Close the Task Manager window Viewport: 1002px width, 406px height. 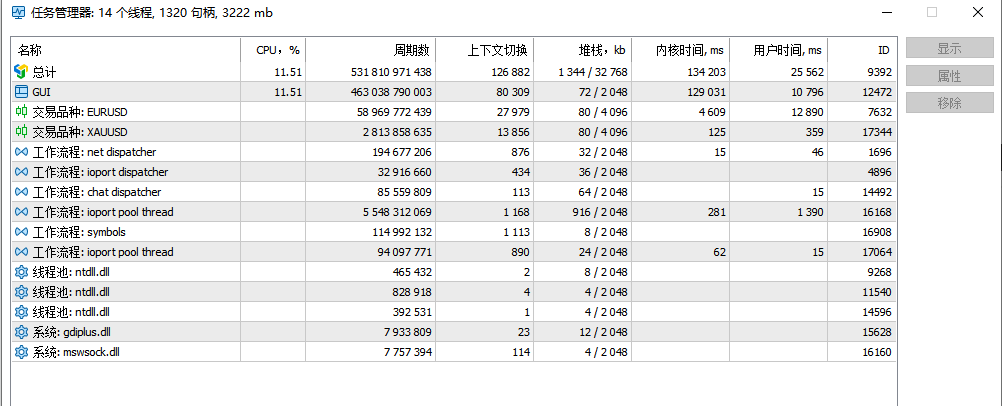click(978, 13)
